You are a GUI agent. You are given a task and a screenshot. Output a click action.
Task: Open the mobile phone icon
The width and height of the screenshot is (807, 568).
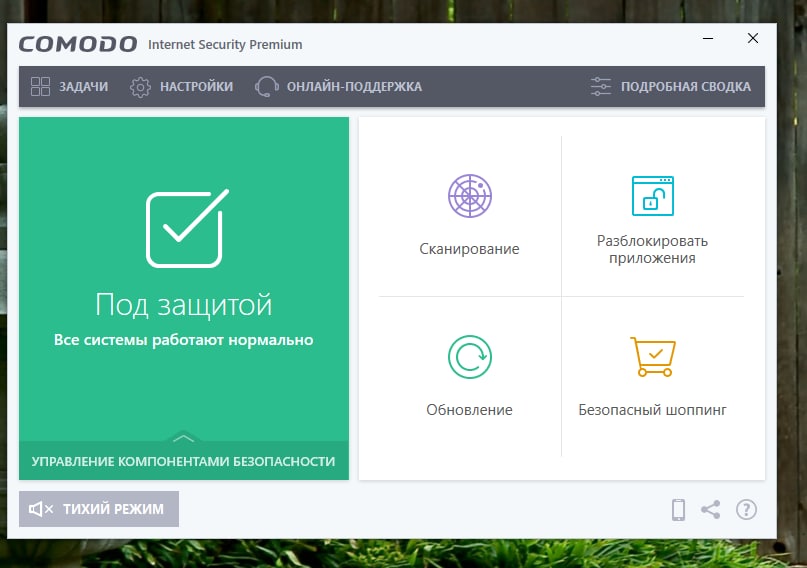678,510
